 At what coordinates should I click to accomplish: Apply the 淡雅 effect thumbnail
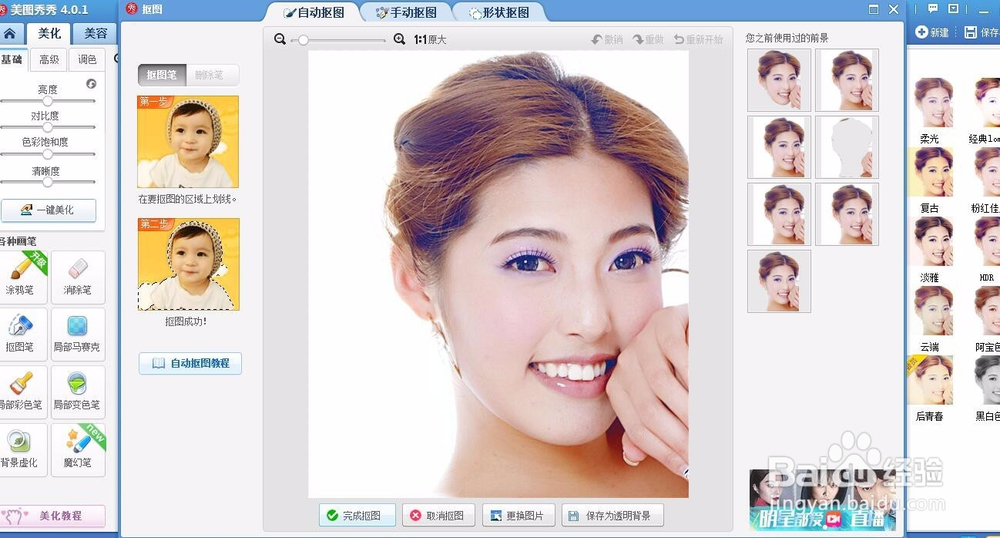930,241
